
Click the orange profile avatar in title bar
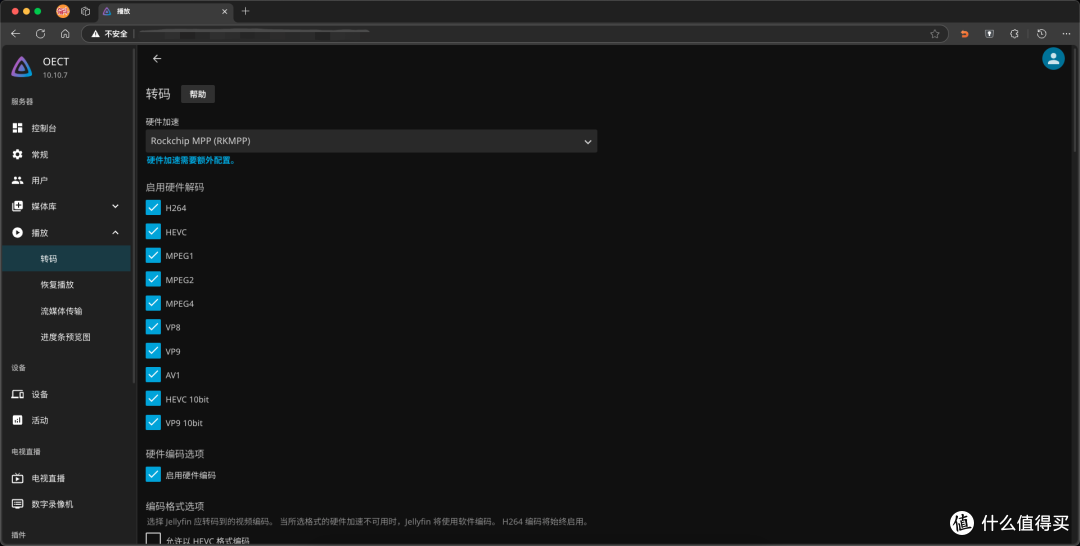point(63,11)
